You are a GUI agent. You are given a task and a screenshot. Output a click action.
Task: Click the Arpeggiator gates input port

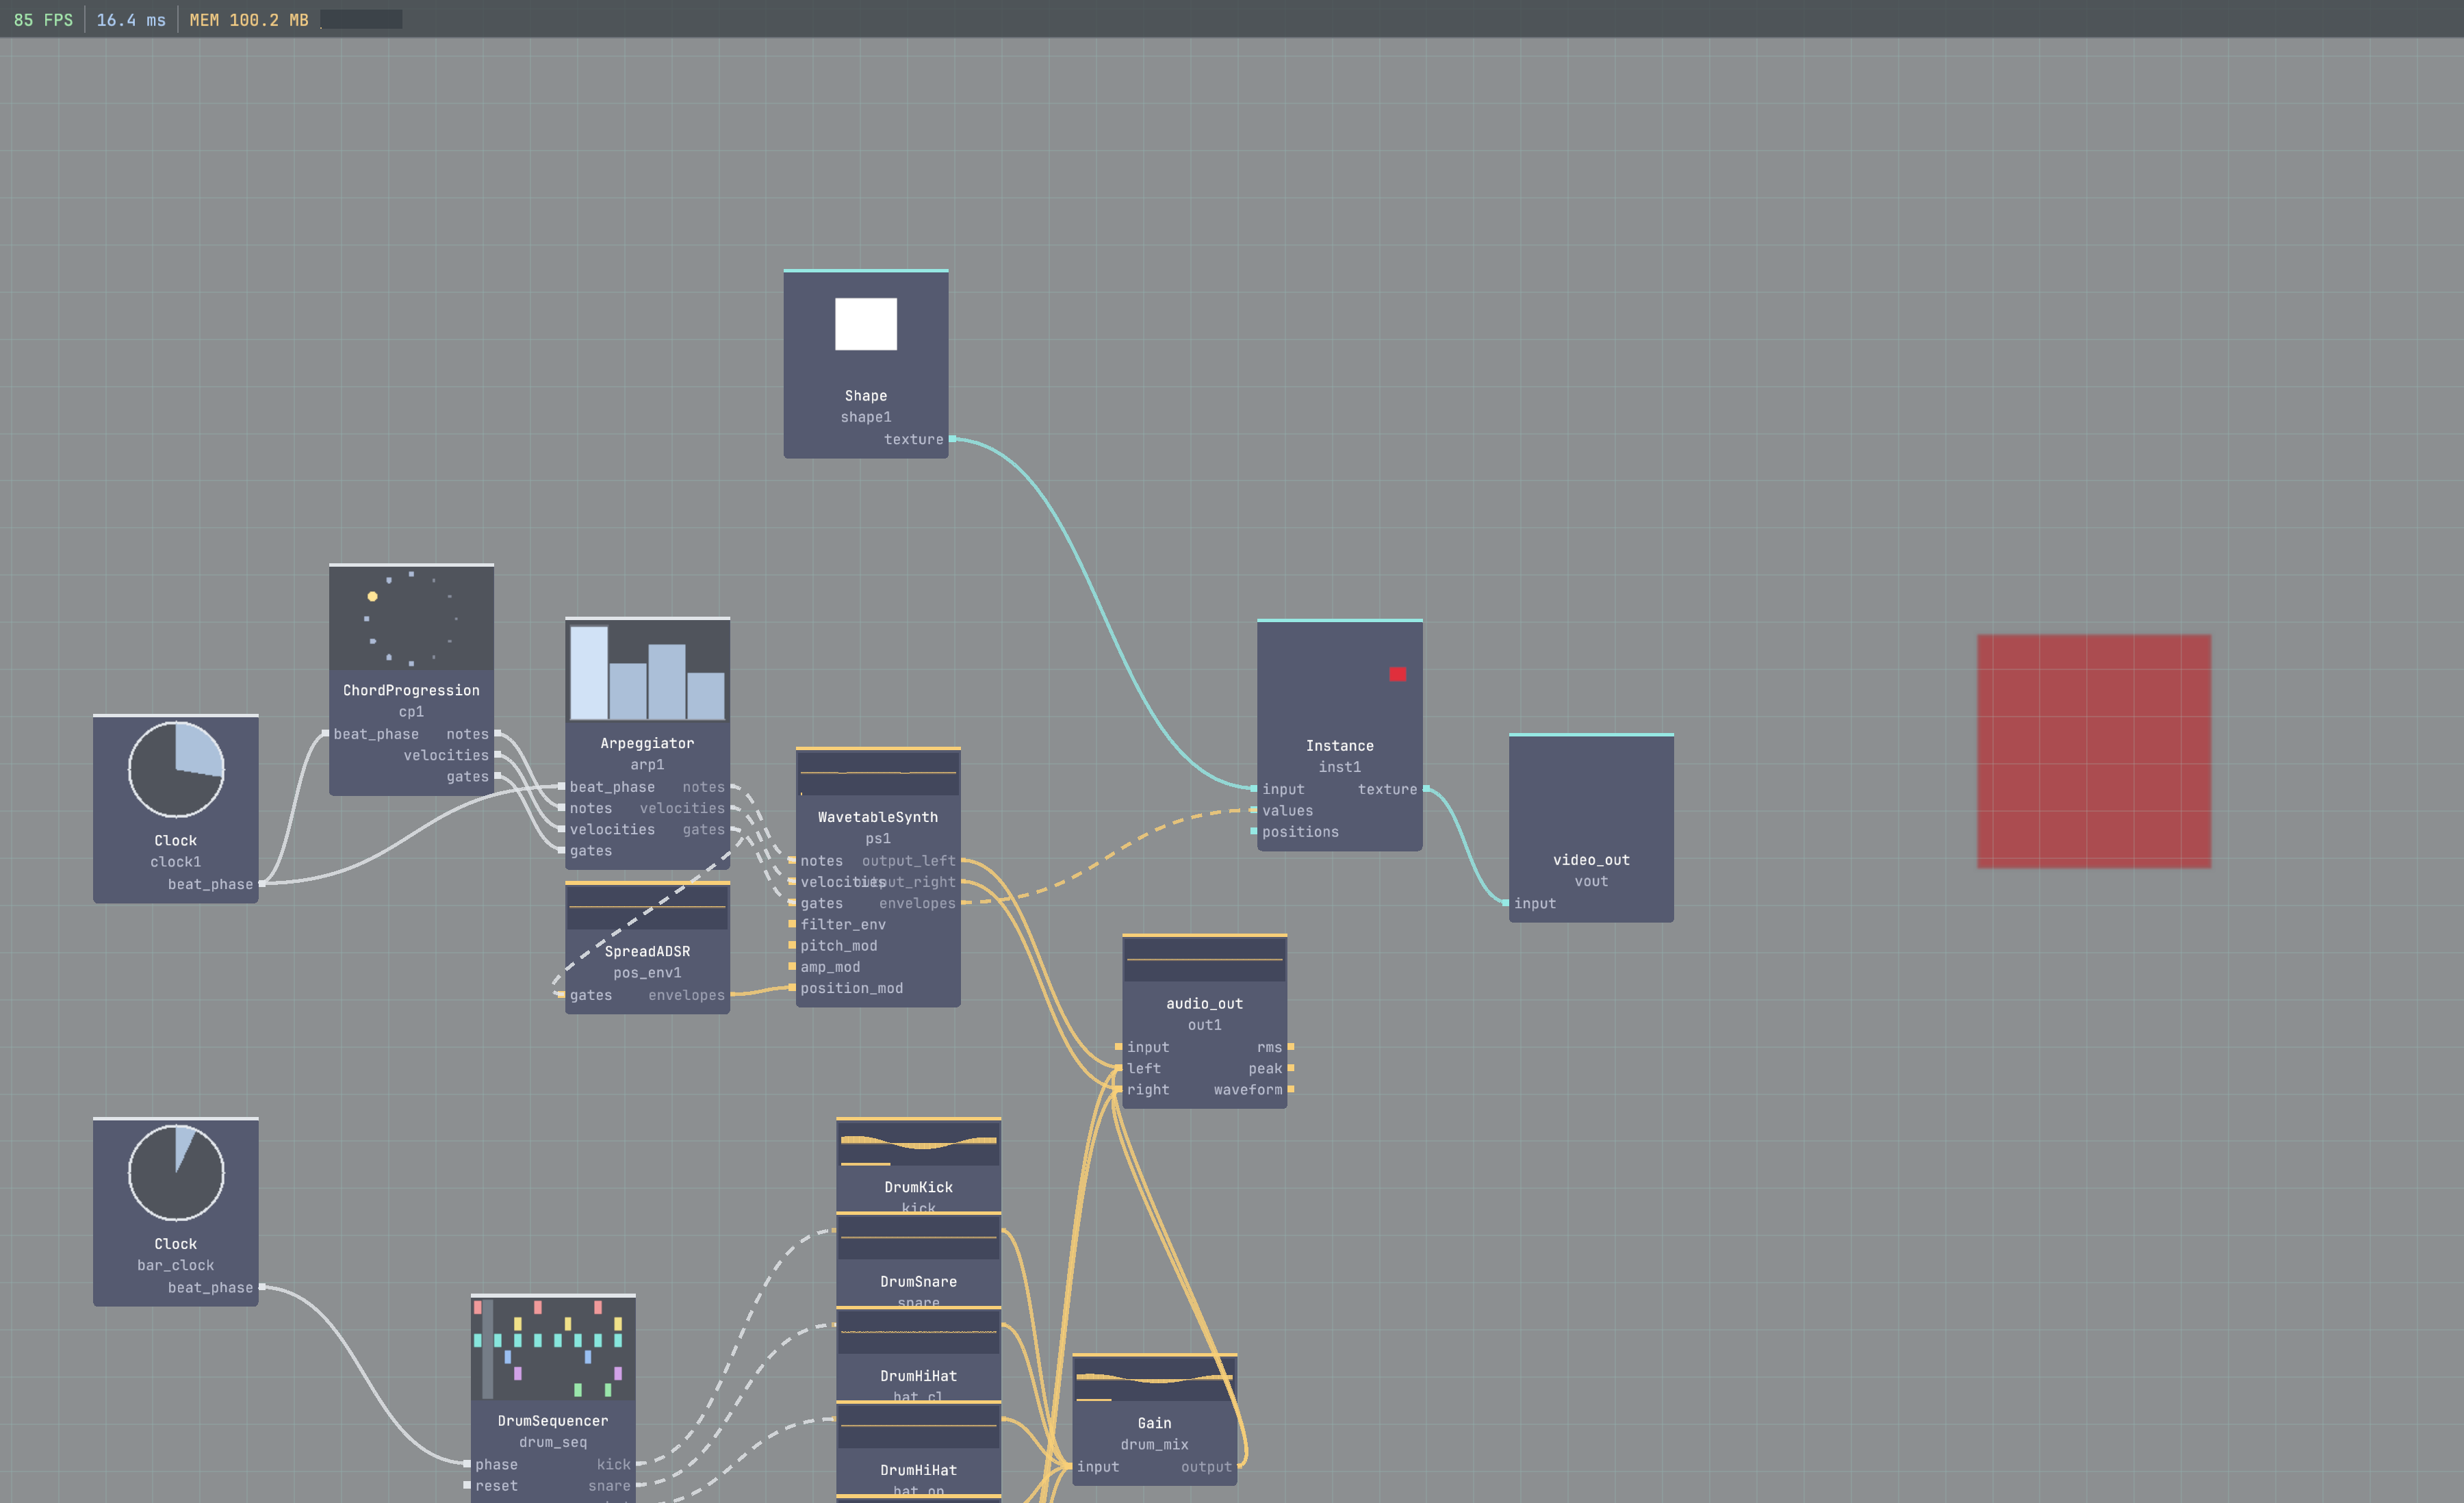[561, 851]
